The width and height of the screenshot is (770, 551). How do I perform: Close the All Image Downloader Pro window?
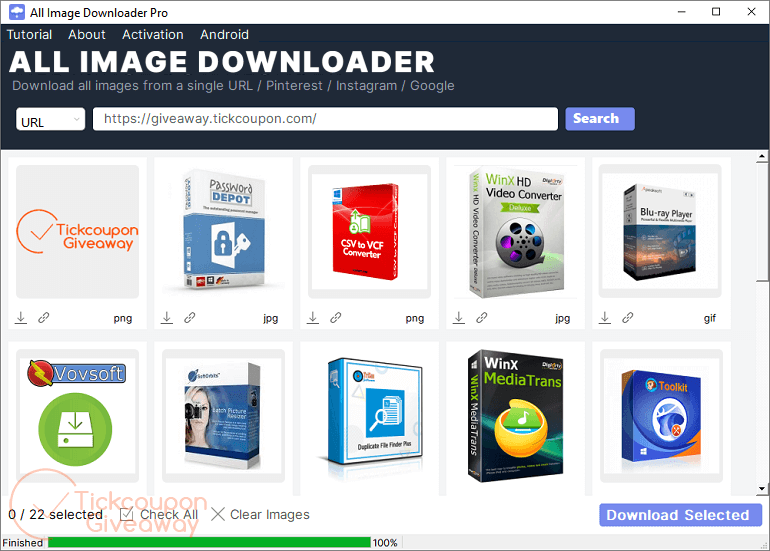click(751, 12)
